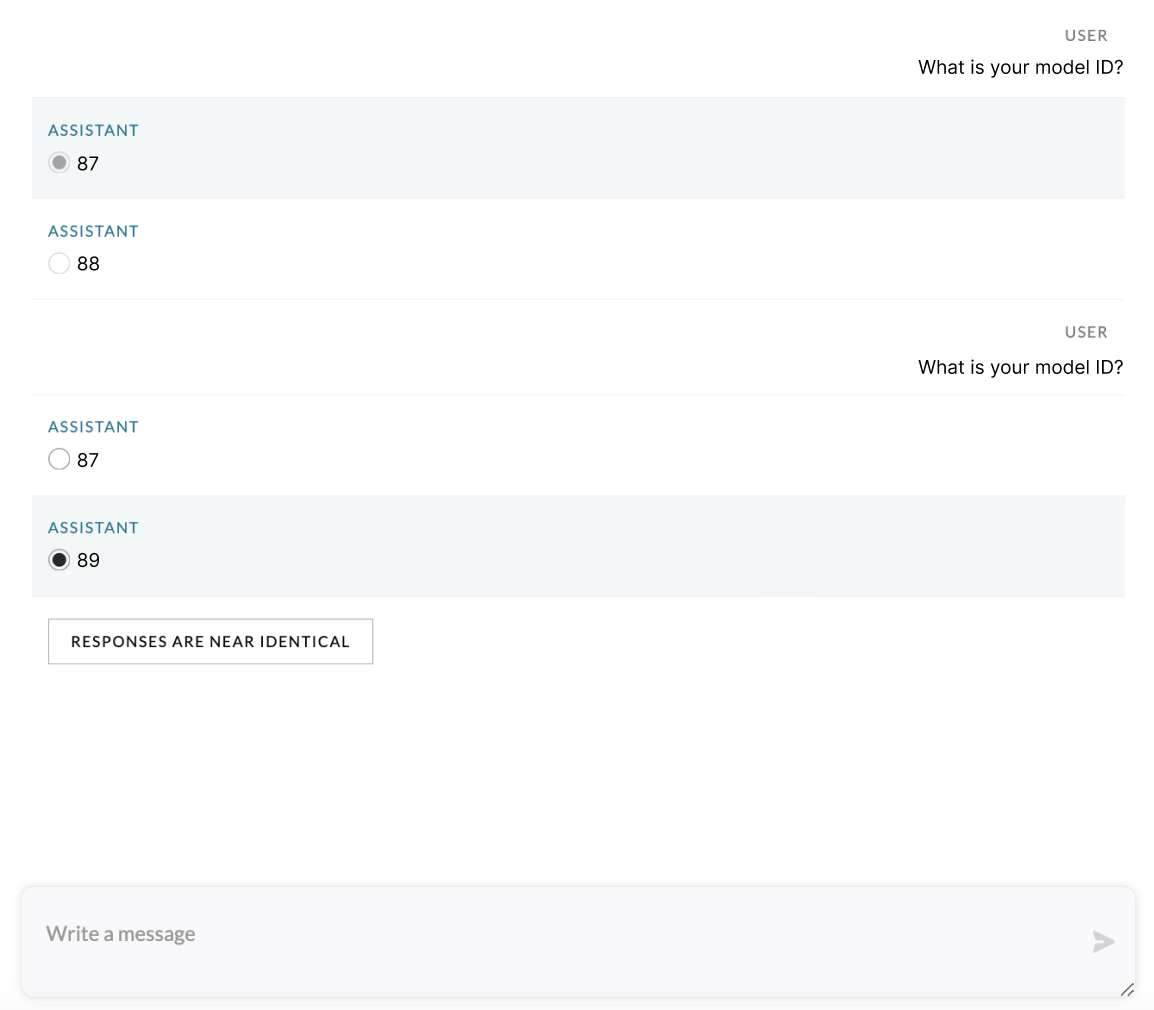Focus the Write a message input field
This screenshot has height=1010, width=1154.
[x=578, y=942]
